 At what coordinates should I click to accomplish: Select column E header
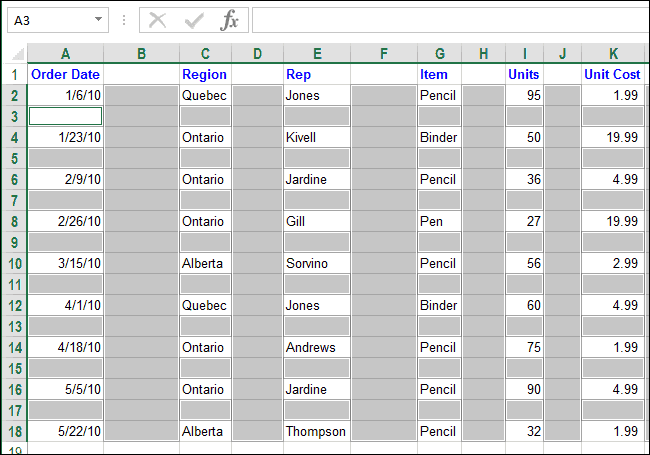pos(316,53)
